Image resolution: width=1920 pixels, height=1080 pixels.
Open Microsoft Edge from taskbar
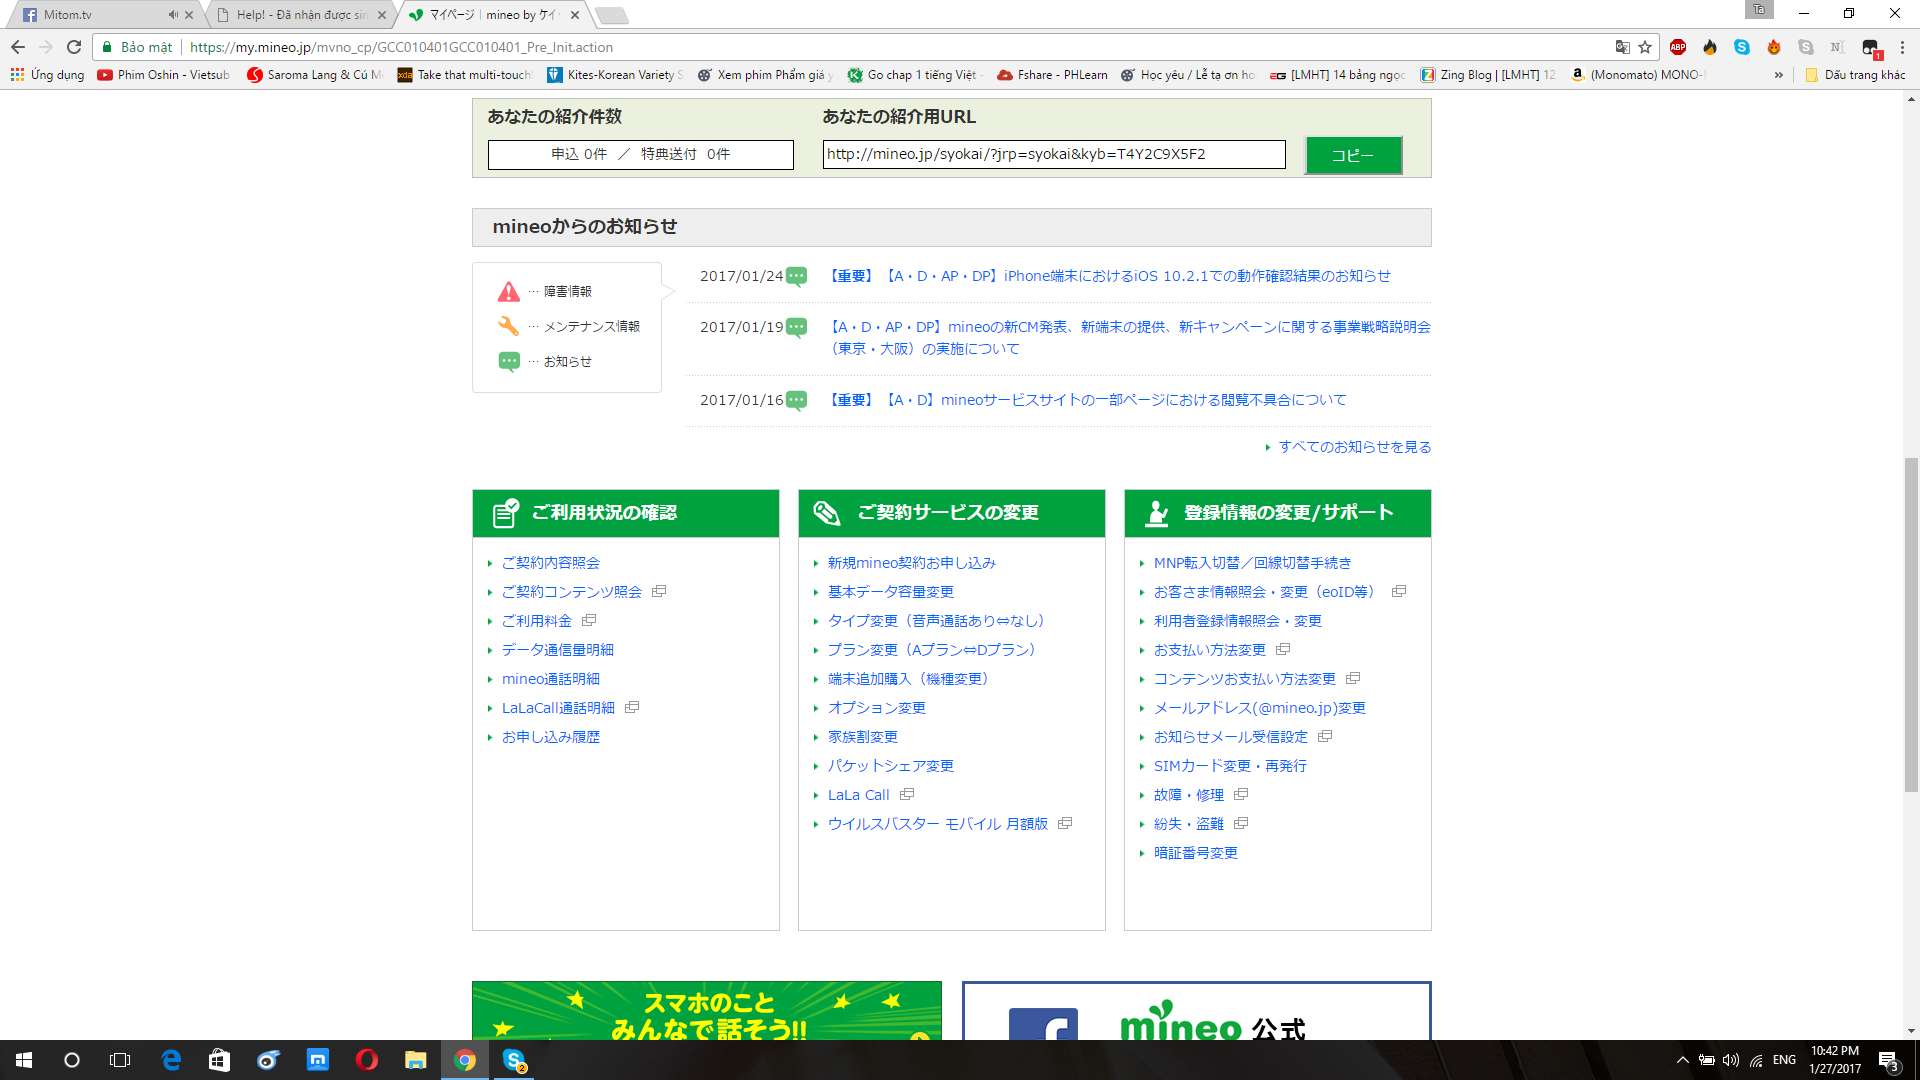tap(171, 1060)
